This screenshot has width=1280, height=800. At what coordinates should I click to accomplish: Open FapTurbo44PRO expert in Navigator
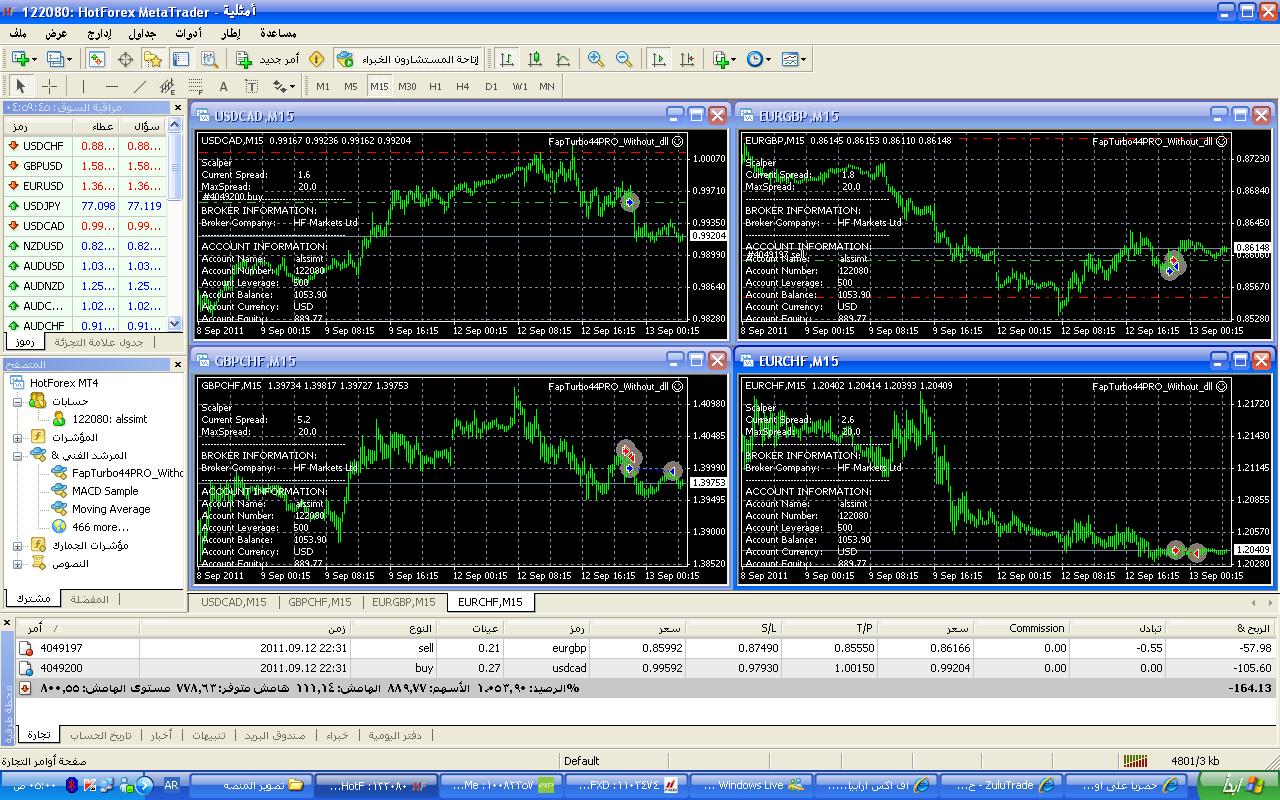(117, 473)
